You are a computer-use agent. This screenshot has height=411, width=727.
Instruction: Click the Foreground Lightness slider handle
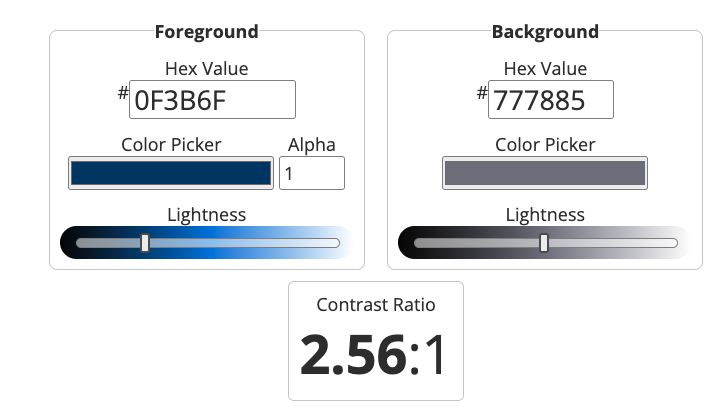coord(145,243)
